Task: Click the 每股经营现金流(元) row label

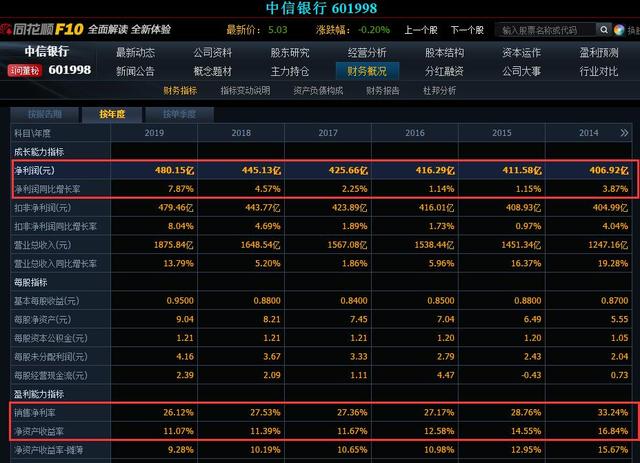Action: [x=51, y=375]
